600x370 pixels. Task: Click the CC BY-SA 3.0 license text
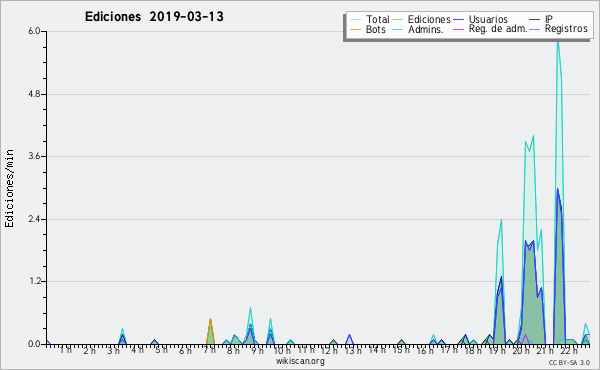click(569, 362)
